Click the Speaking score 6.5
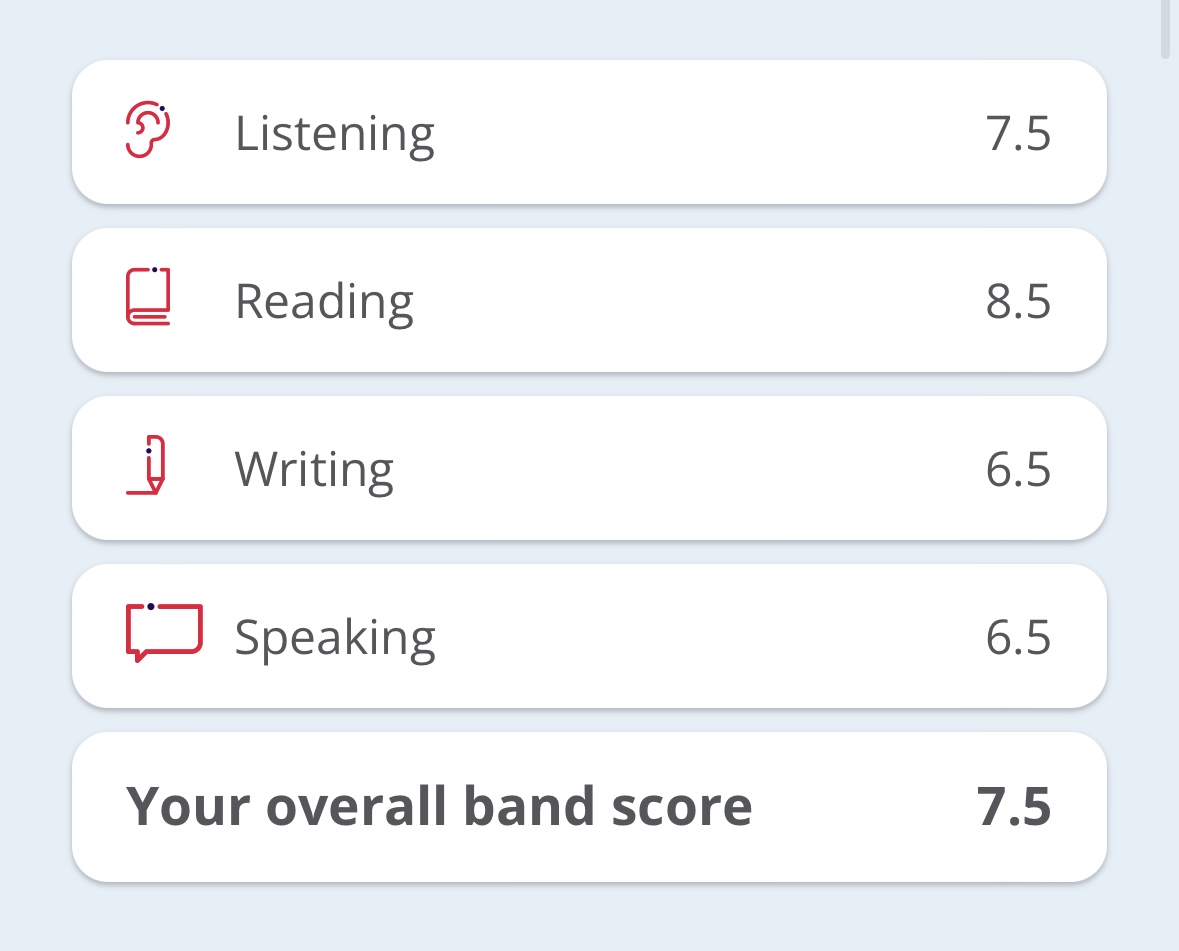This screenshot has width=1179, height=951. [1018, 638]
